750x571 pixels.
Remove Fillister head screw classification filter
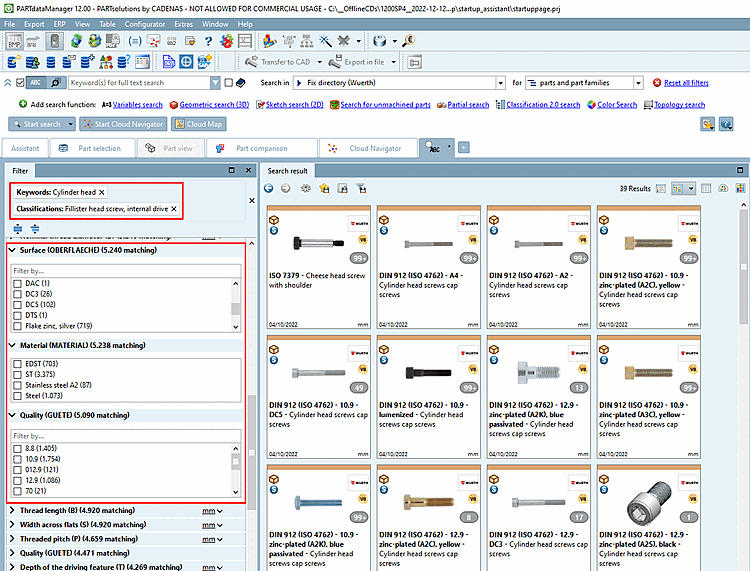coord(174,209)
